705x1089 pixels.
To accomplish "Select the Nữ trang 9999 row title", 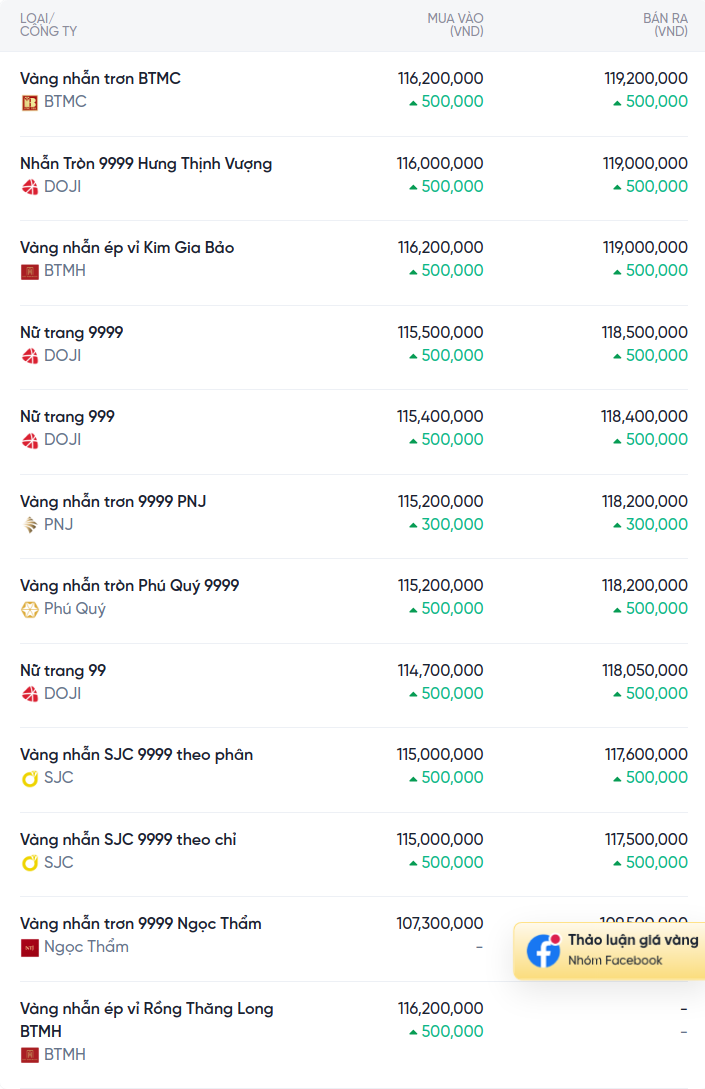I will tap(72, 333).
